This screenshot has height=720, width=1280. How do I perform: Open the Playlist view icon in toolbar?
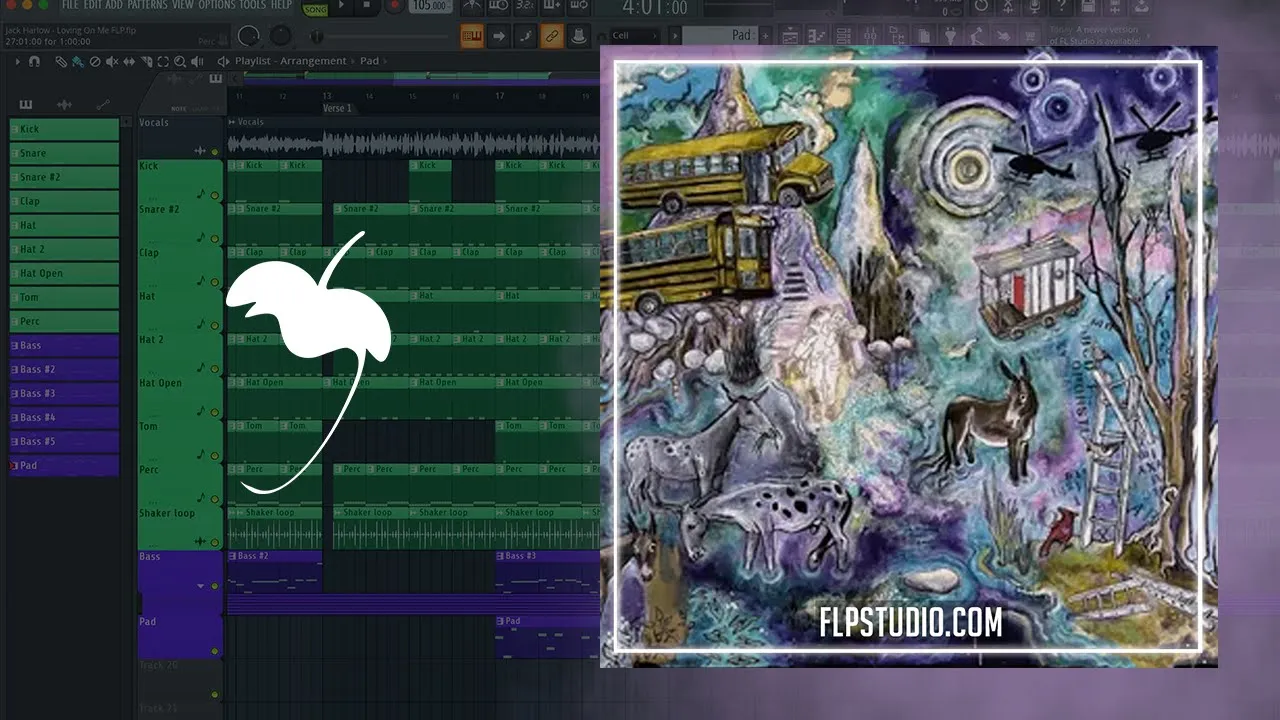(x=790, y=35)
